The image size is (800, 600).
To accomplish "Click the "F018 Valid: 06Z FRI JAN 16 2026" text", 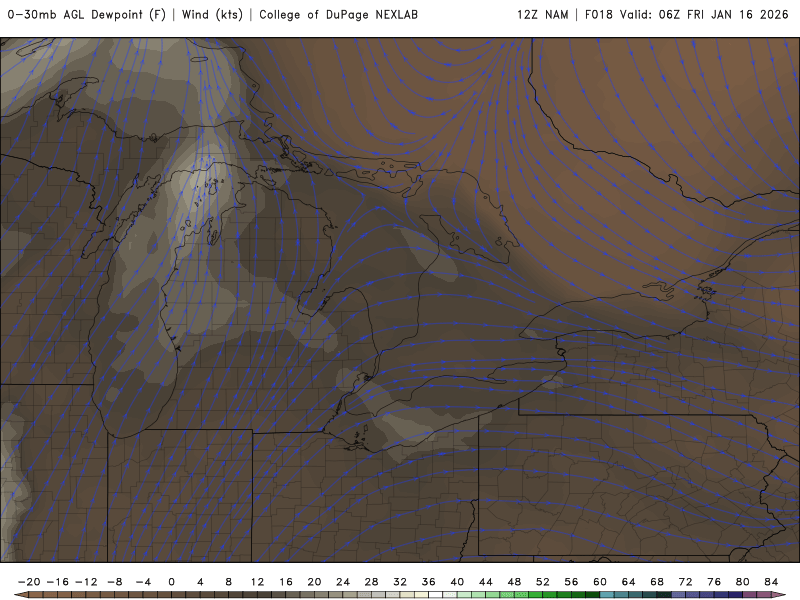I will point(687,15).
